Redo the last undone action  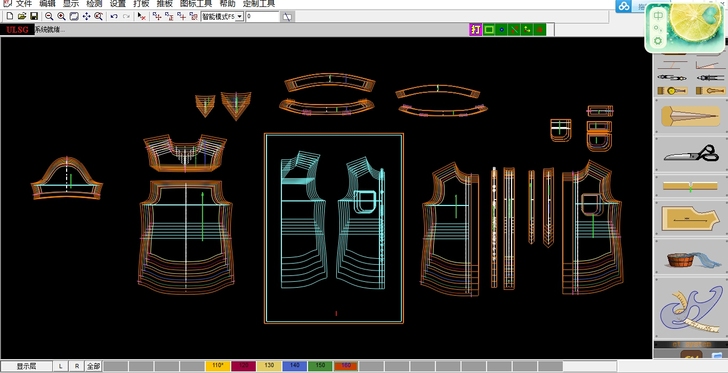pyautogui.click(x=126, y=16)
